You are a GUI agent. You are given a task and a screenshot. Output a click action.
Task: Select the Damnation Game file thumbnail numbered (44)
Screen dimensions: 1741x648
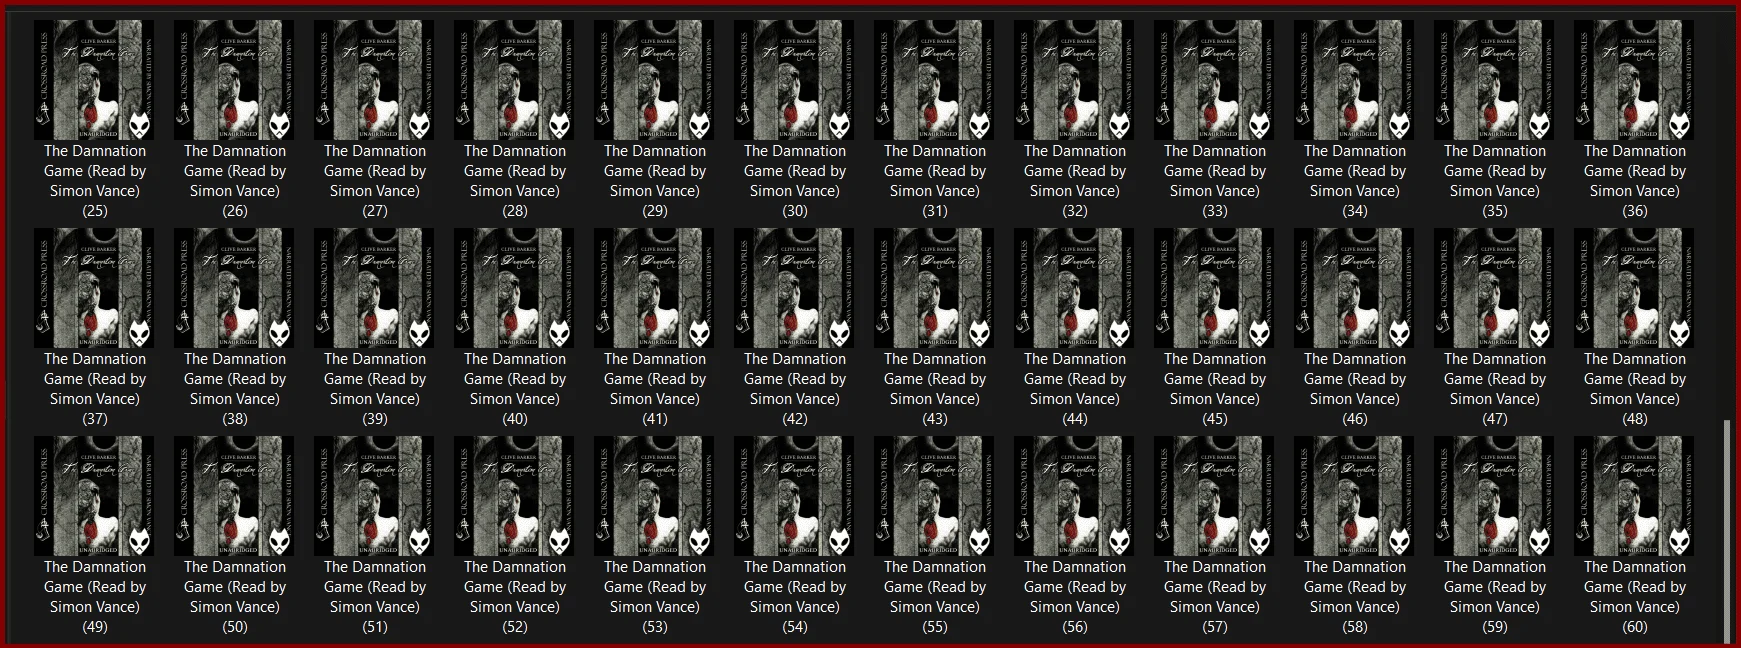click(1075, 288)
